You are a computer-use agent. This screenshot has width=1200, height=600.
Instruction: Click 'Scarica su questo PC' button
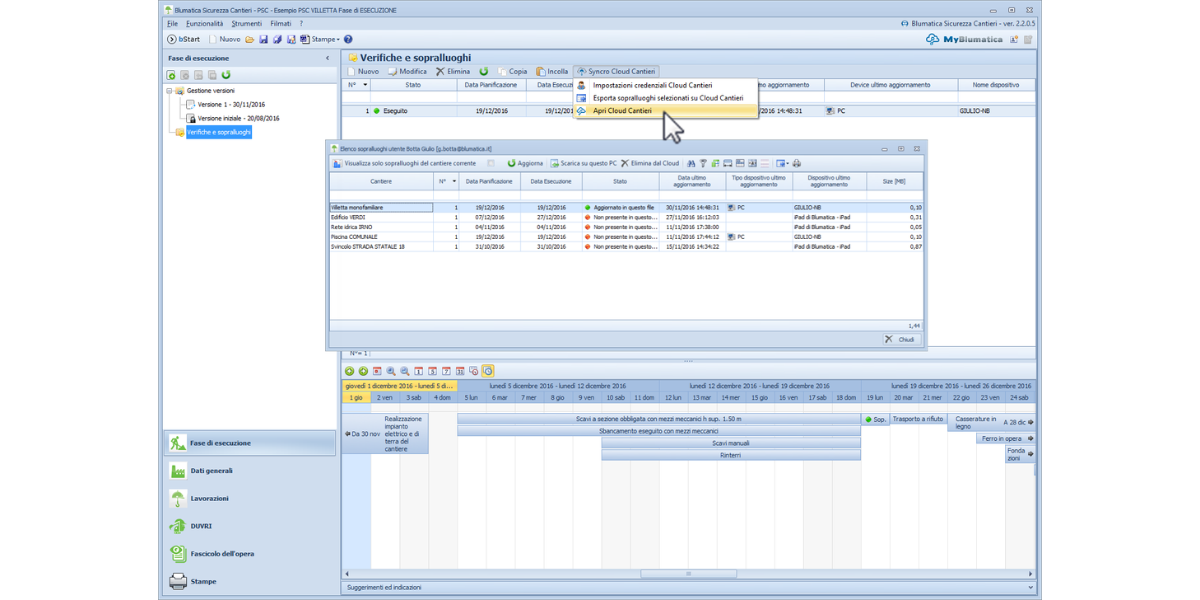pos(583,163)
